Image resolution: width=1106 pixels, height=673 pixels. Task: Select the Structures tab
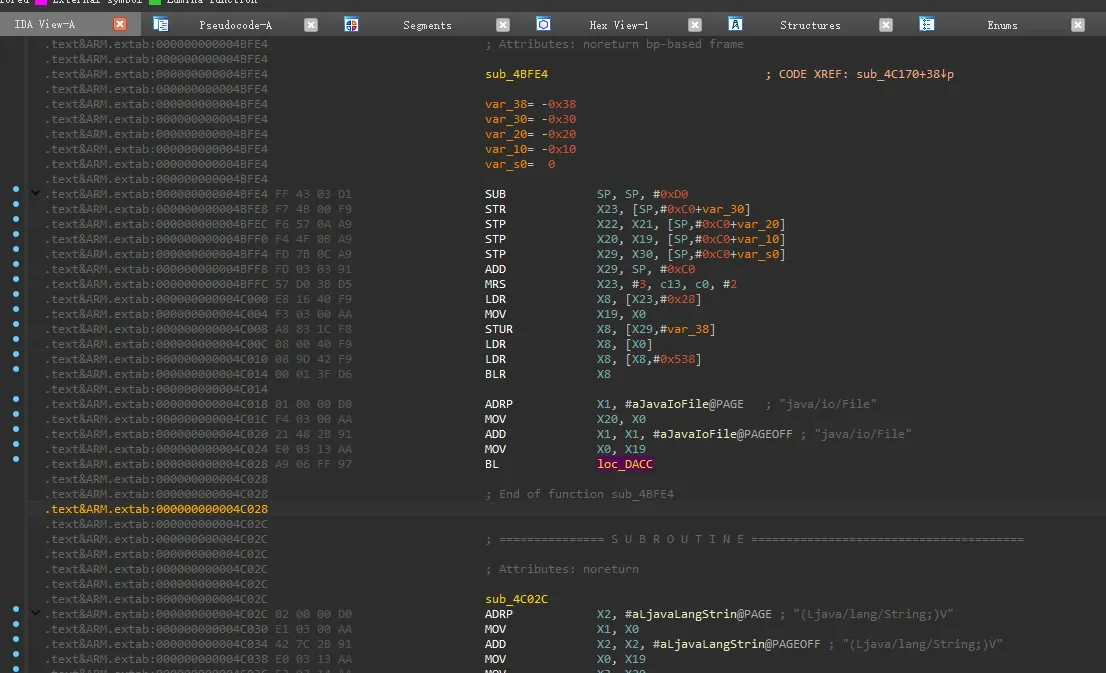click(x=810, y=25)
